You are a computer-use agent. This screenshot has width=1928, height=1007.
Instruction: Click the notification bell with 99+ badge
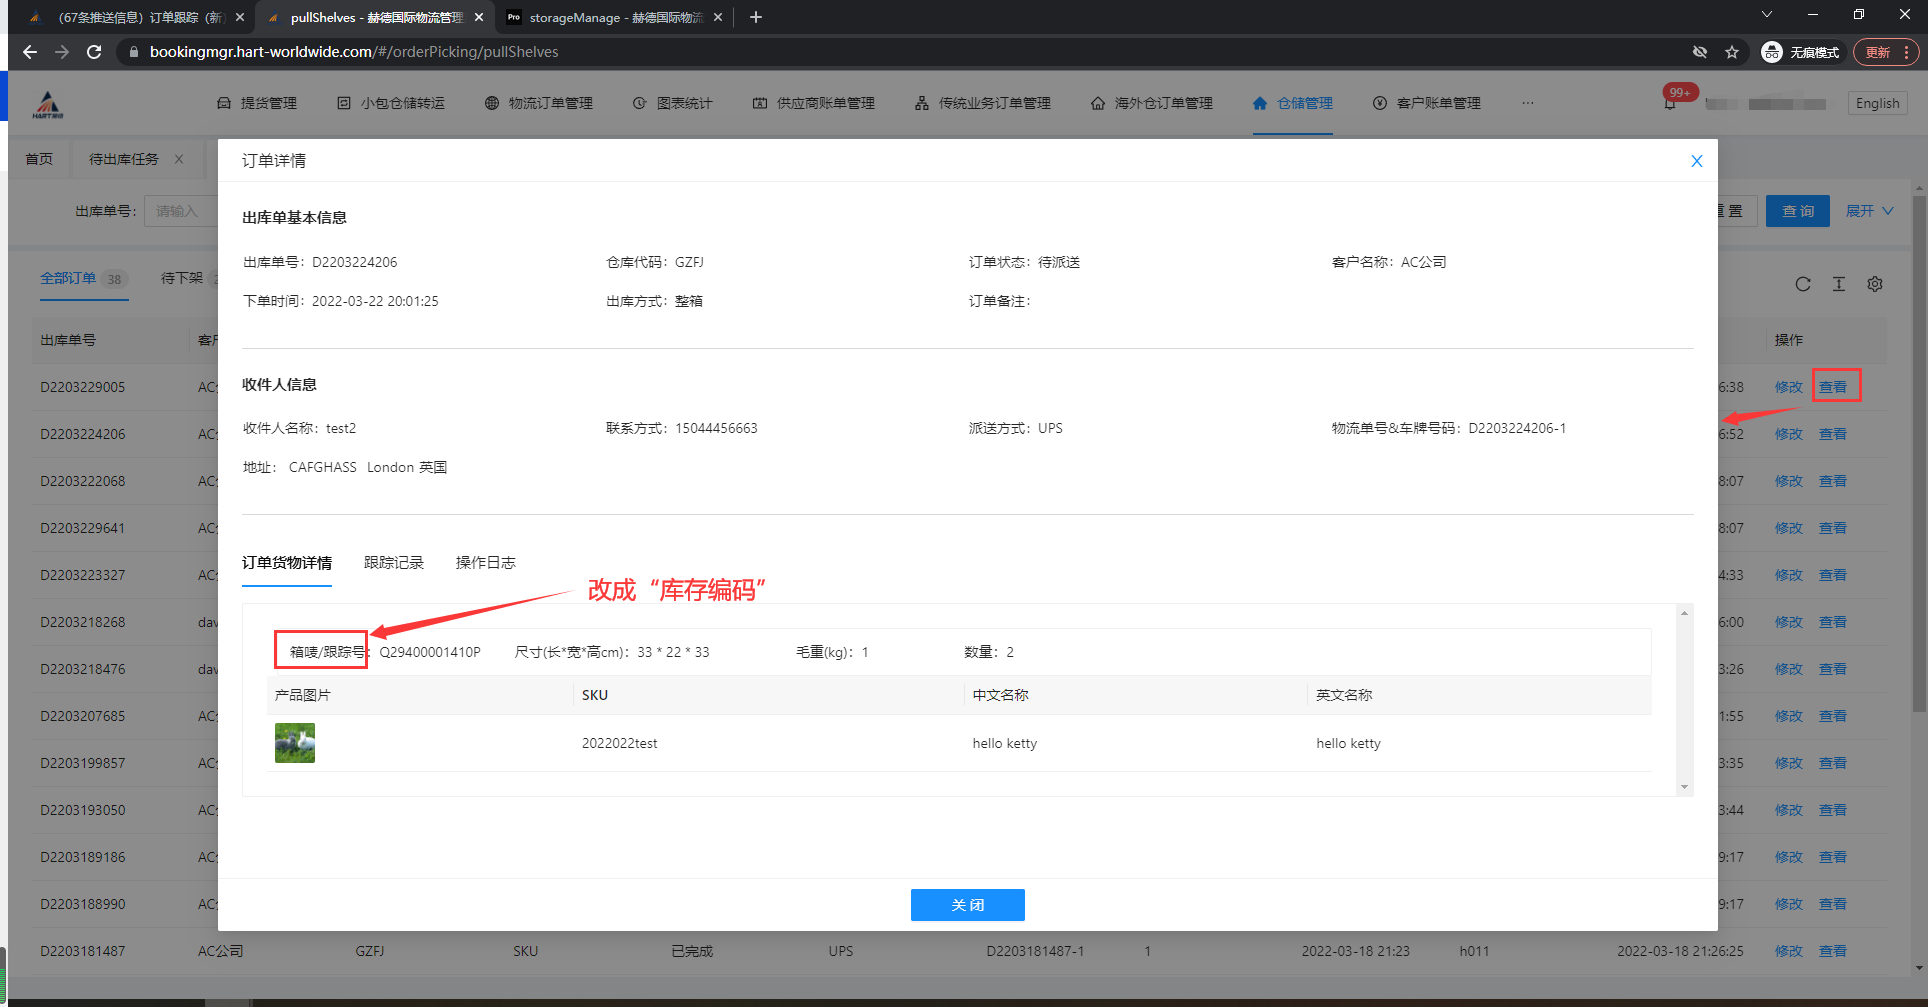1670,104
